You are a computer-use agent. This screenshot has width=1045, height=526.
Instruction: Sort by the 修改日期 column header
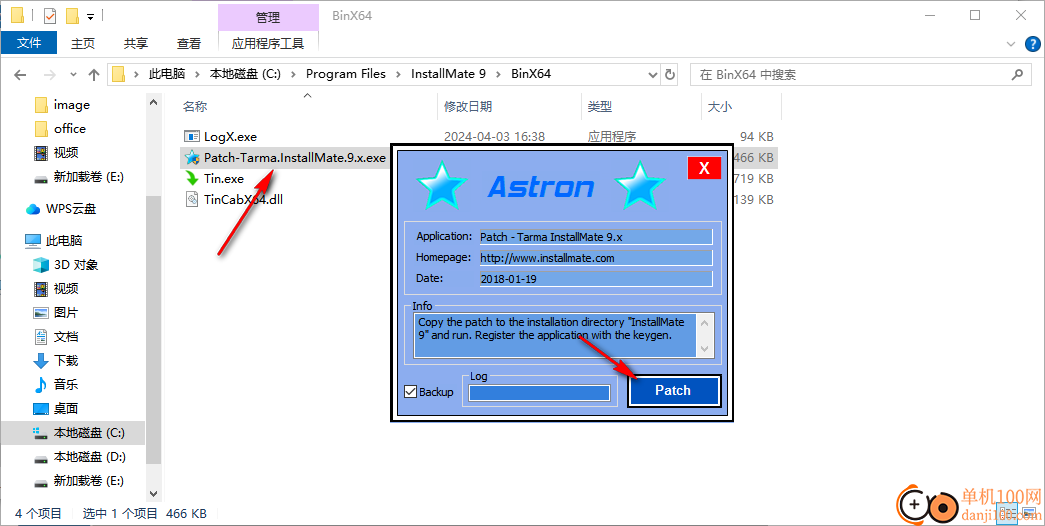click(x=468, y=107)
